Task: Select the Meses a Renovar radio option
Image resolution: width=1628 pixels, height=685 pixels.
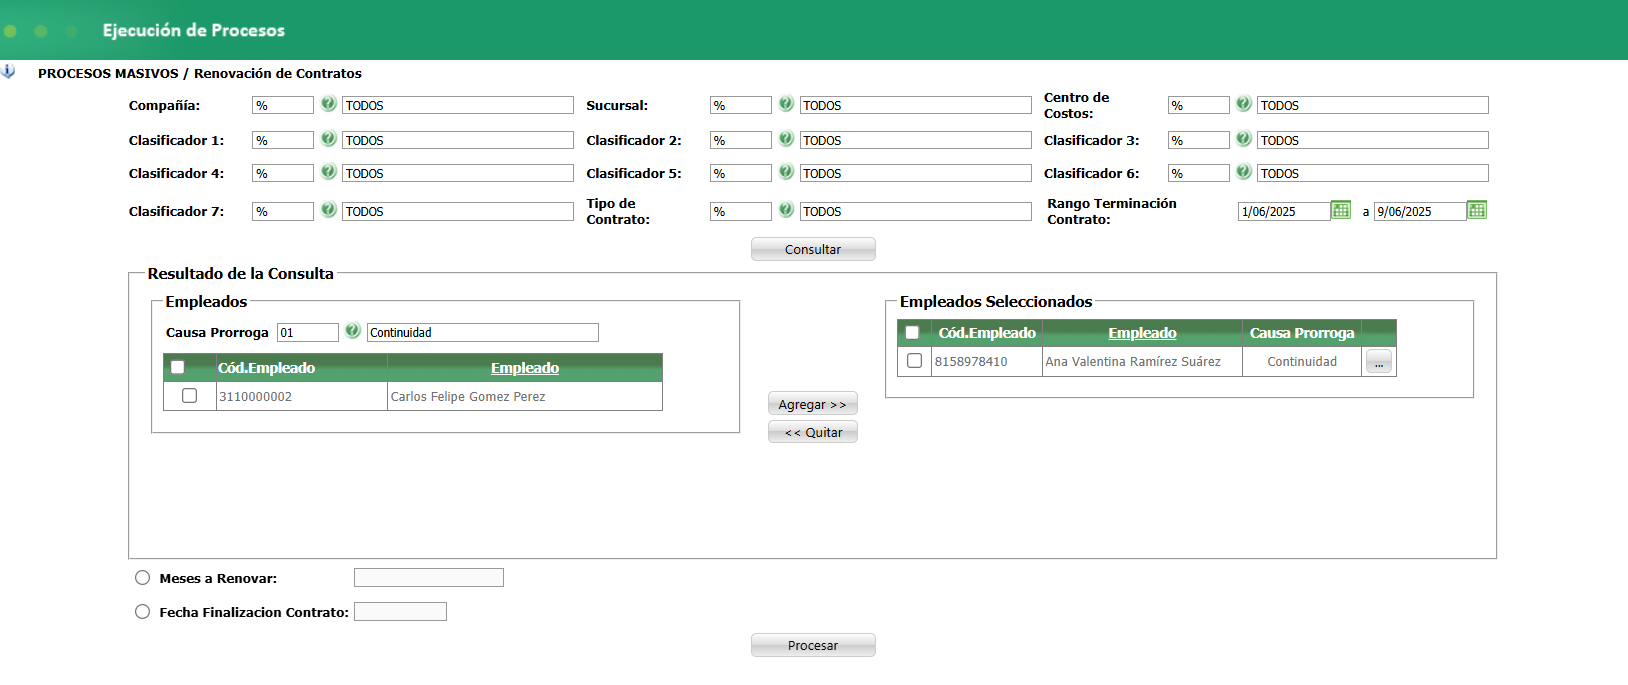Action: [143, 578]
